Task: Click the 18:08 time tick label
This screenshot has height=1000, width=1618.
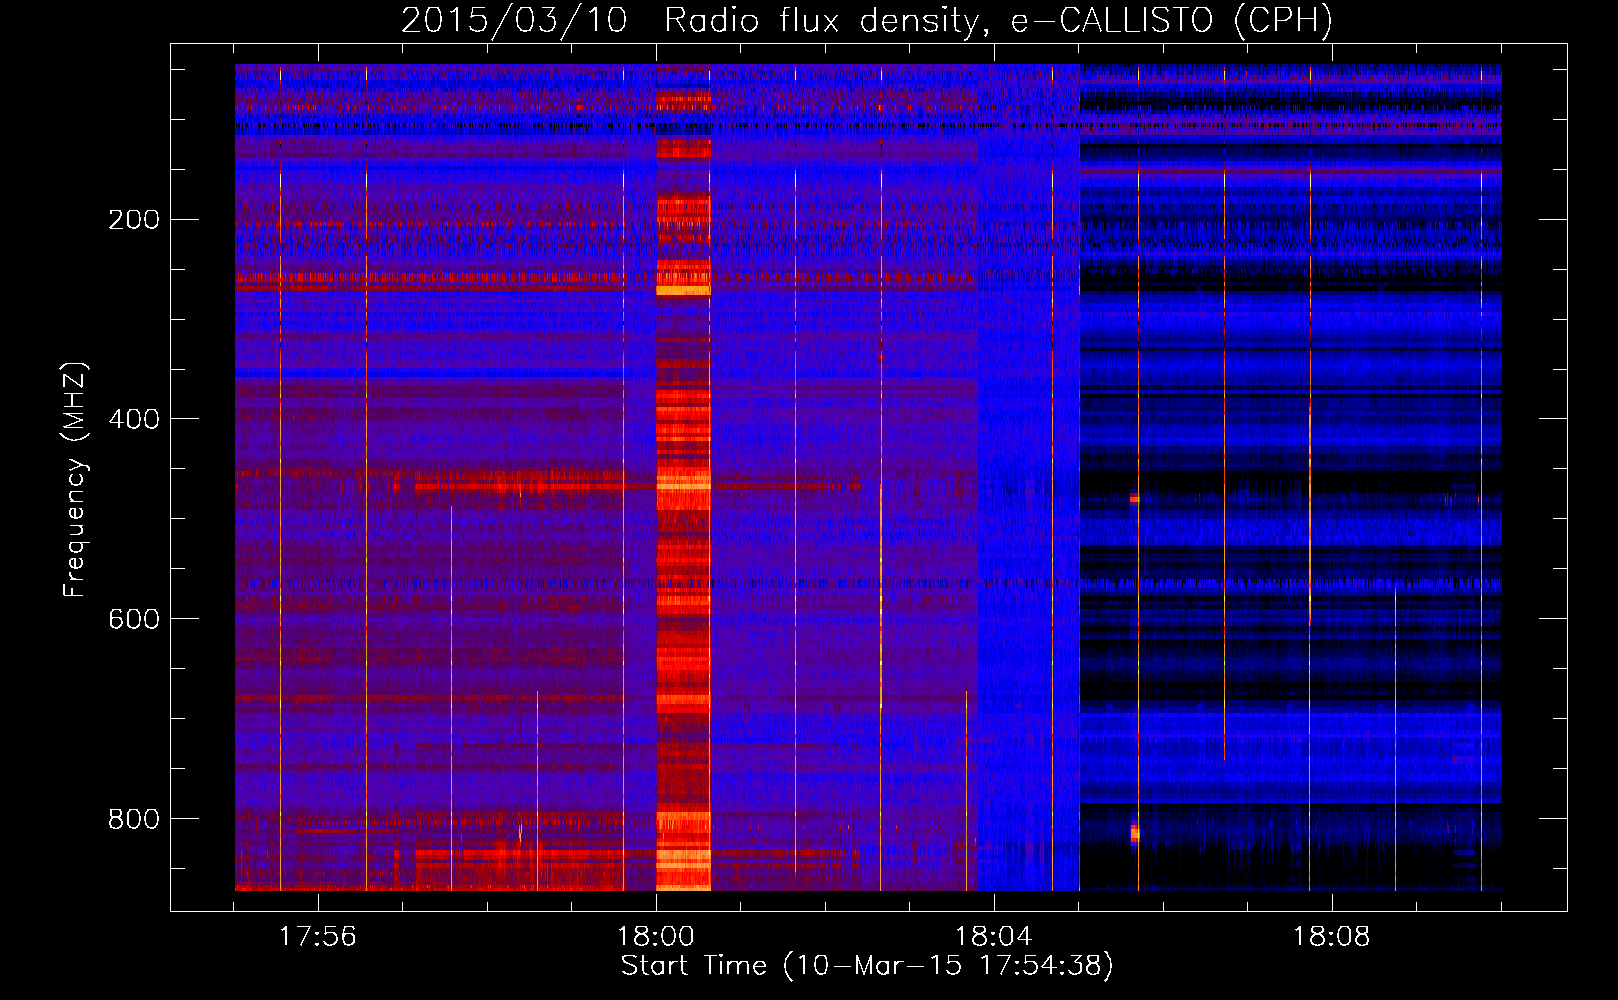Action: click(1332, 937)
